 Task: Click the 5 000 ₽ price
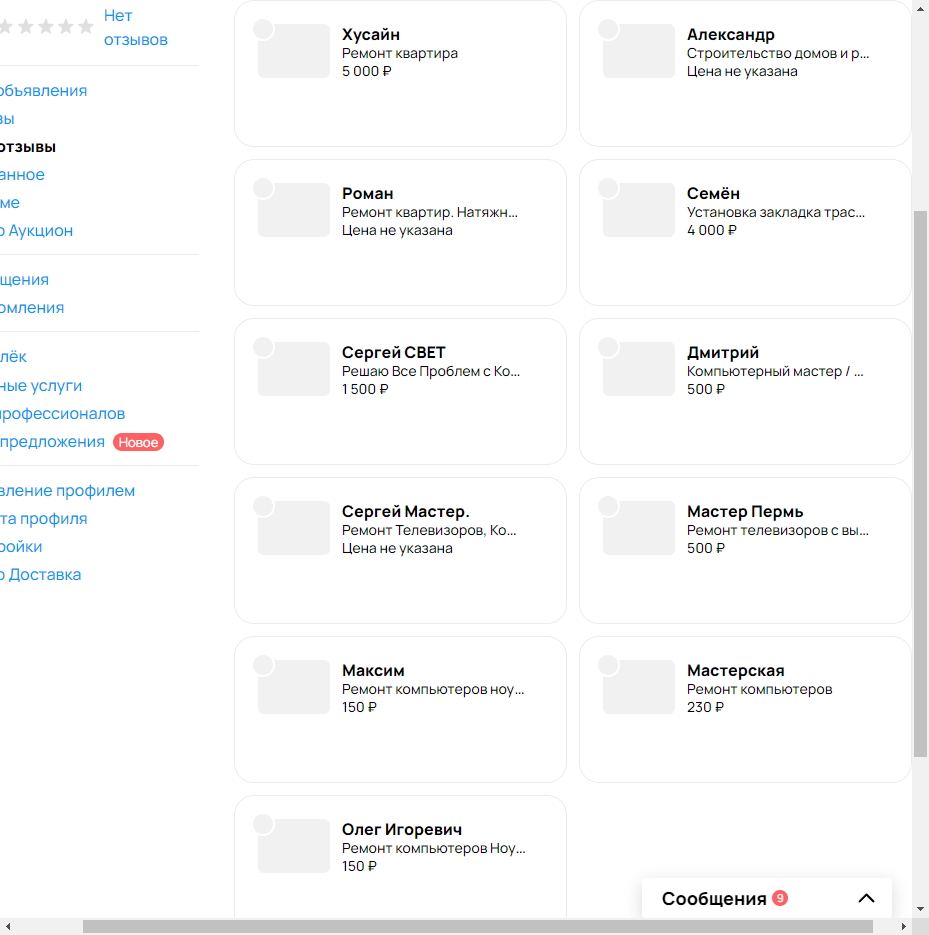click(367, 72)
